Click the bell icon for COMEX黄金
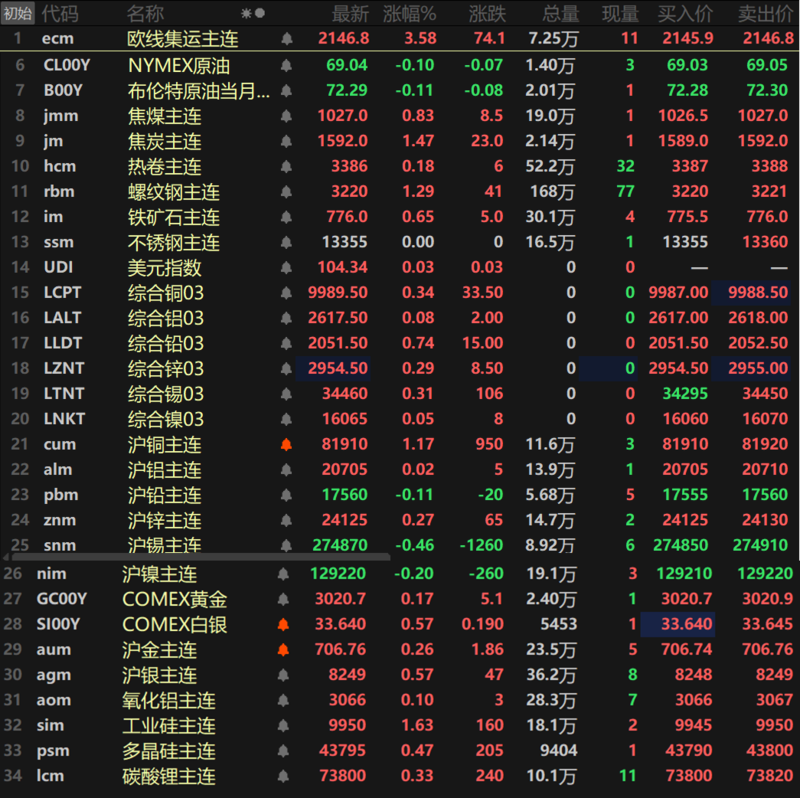Viewport: 800px width, 798px height. click(283, 599)
